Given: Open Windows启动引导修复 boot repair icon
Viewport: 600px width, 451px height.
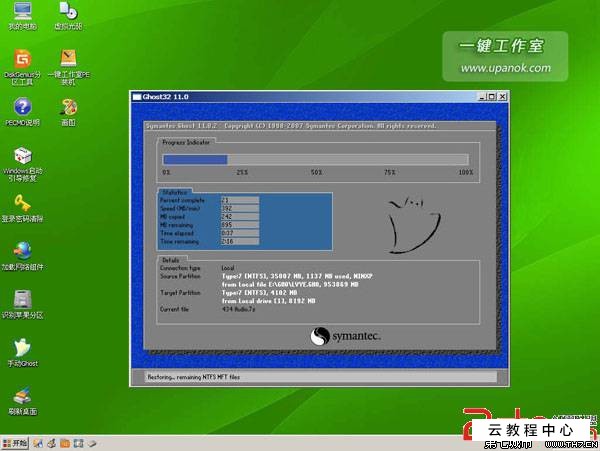Looking at the screenshot, I should 21,156.
